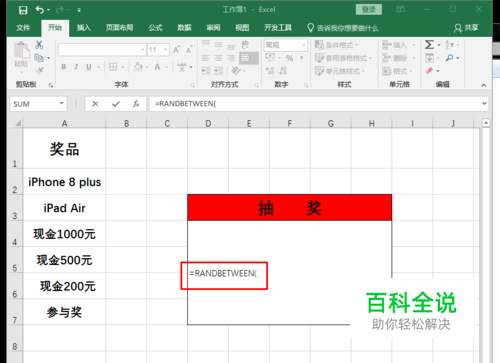Click cell containing iPhone 8 plus

(x=64, y=182)
